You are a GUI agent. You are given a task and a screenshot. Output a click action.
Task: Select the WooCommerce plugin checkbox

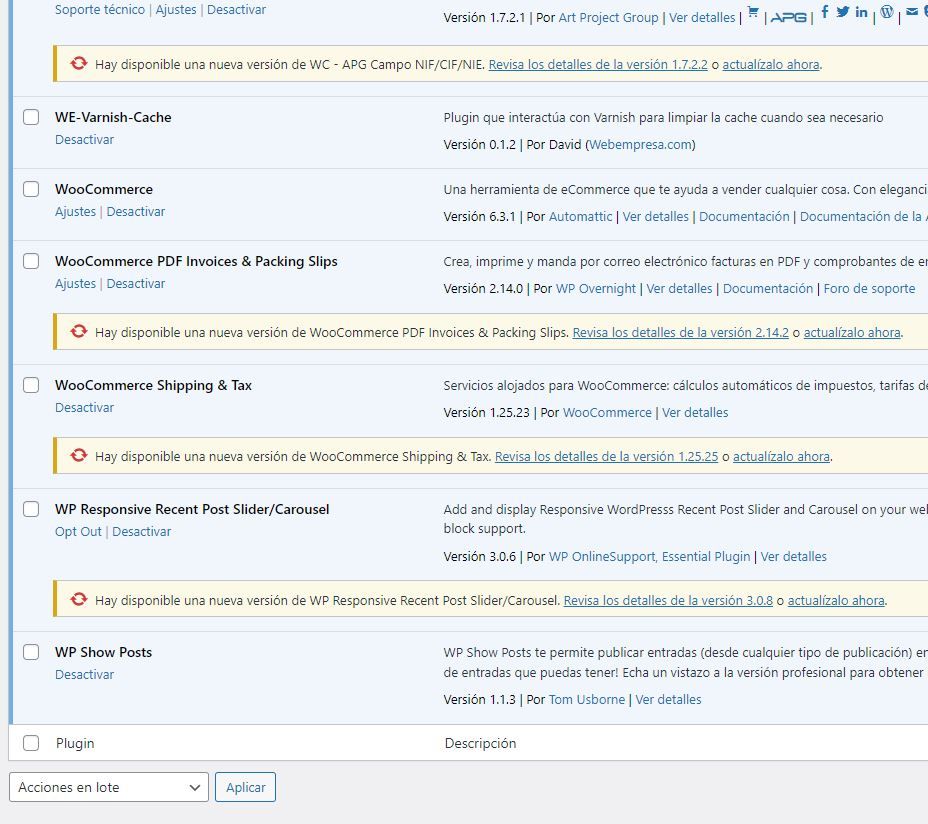pyautogui.click(x=31, y=189)
